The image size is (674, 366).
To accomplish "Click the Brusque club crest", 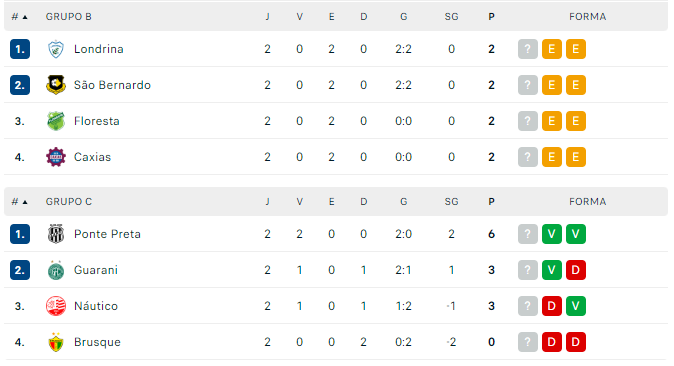I will pos(56,342).
